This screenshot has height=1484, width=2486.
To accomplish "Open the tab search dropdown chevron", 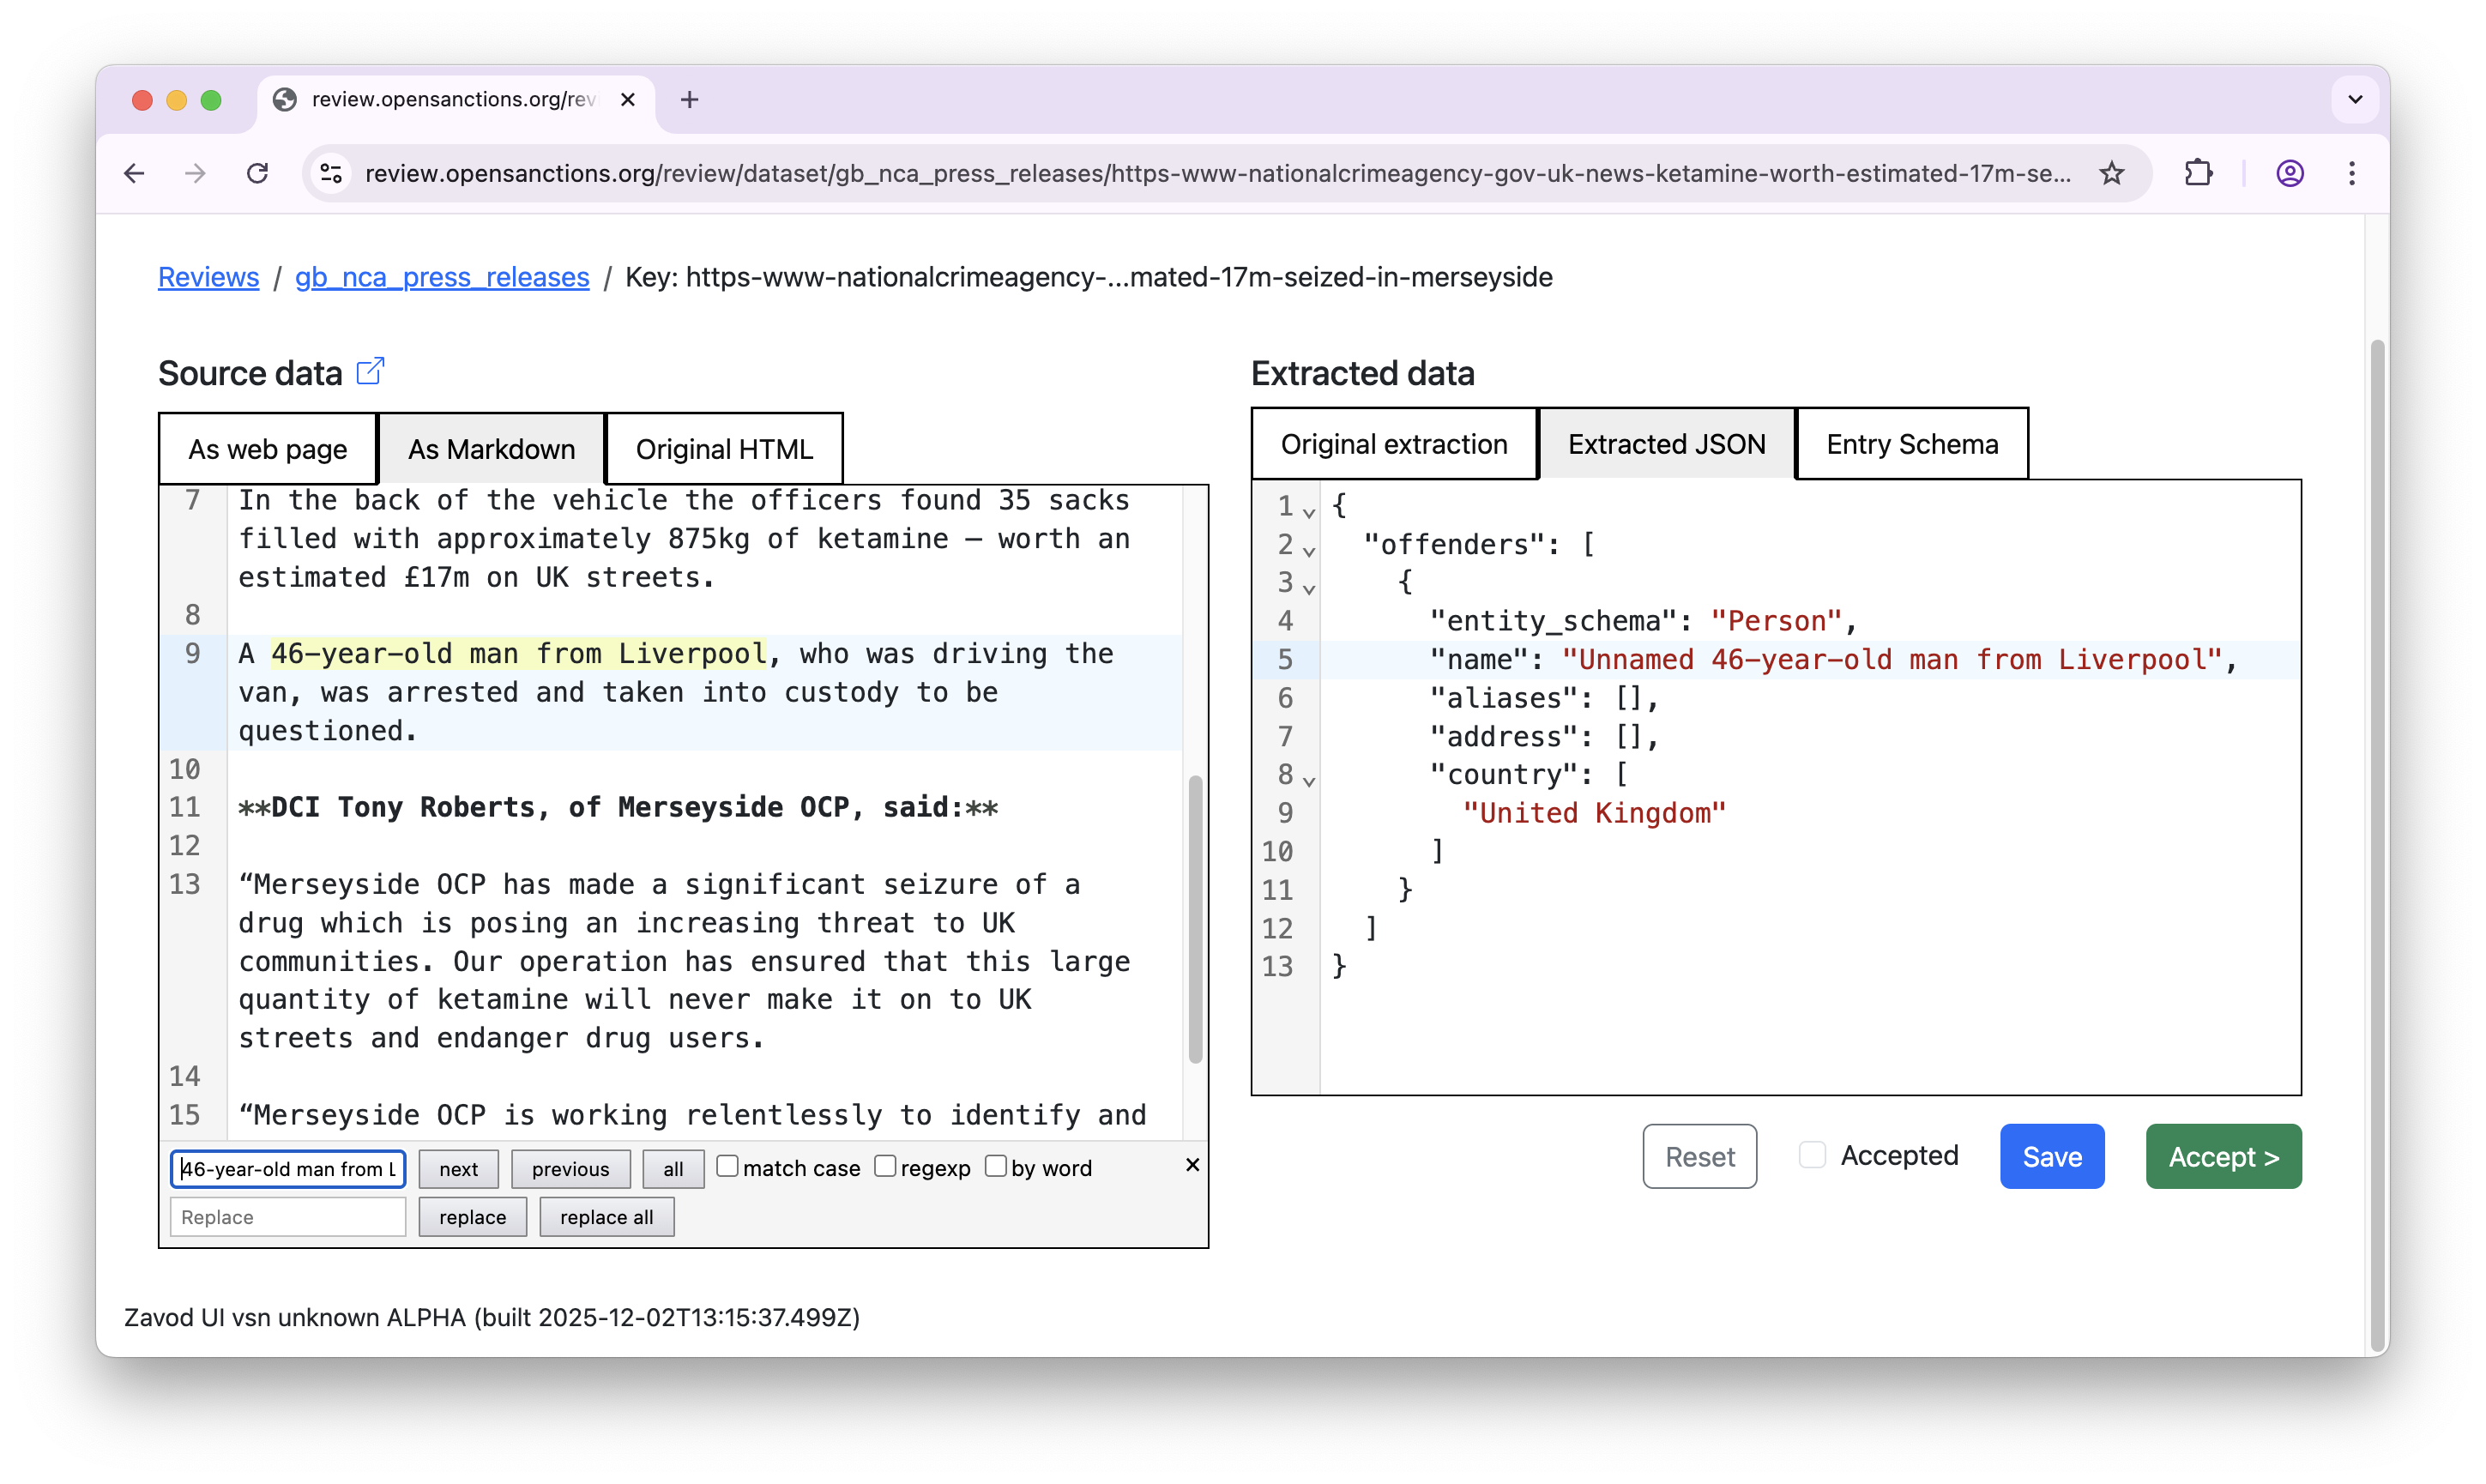I will coord(2355,99).
